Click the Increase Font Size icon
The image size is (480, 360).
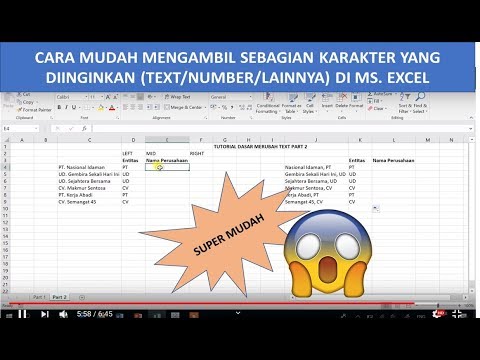tap(108, 97)
